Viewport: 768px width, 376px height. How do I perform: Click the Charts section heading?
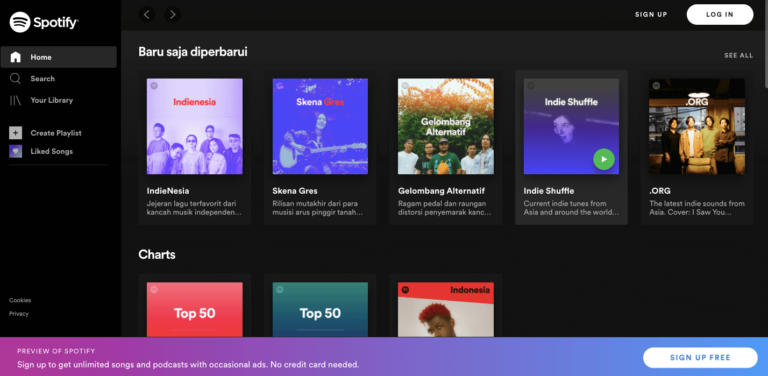[157, 255]
